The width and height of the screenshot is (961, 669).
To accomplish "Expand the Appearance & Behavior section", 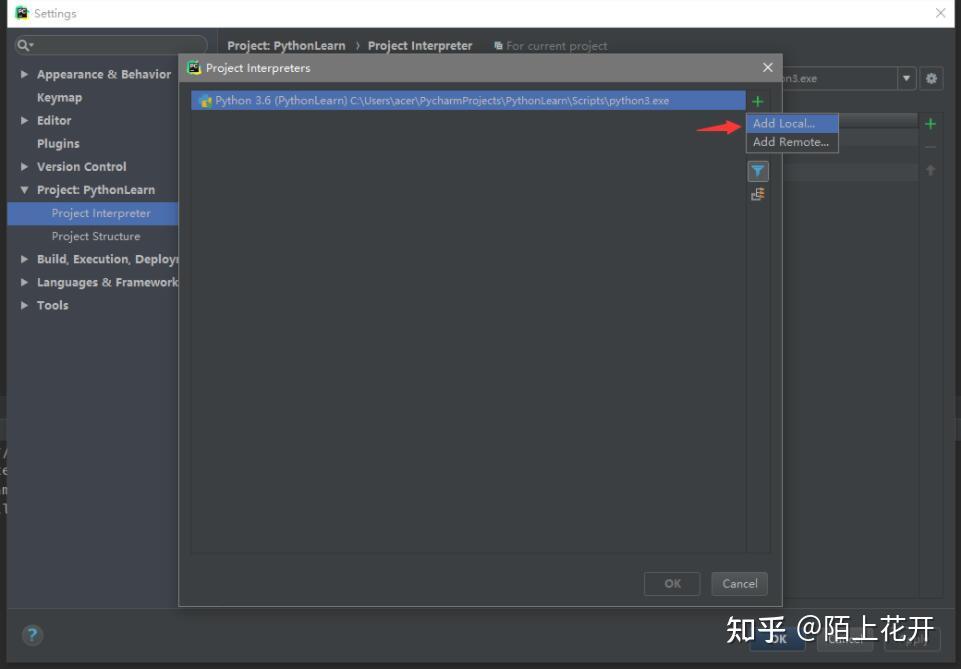I will [23, 74].
